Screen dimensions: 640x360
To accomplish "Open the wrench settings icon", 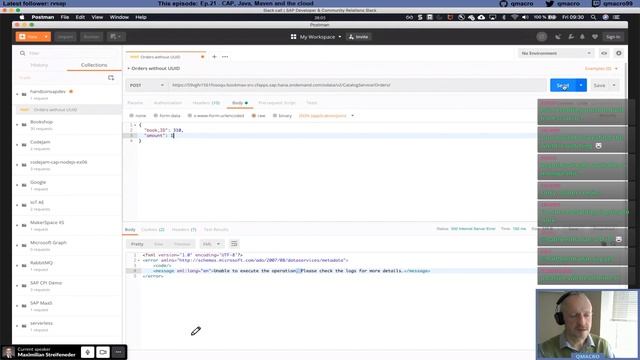I will tap(571, 37).
